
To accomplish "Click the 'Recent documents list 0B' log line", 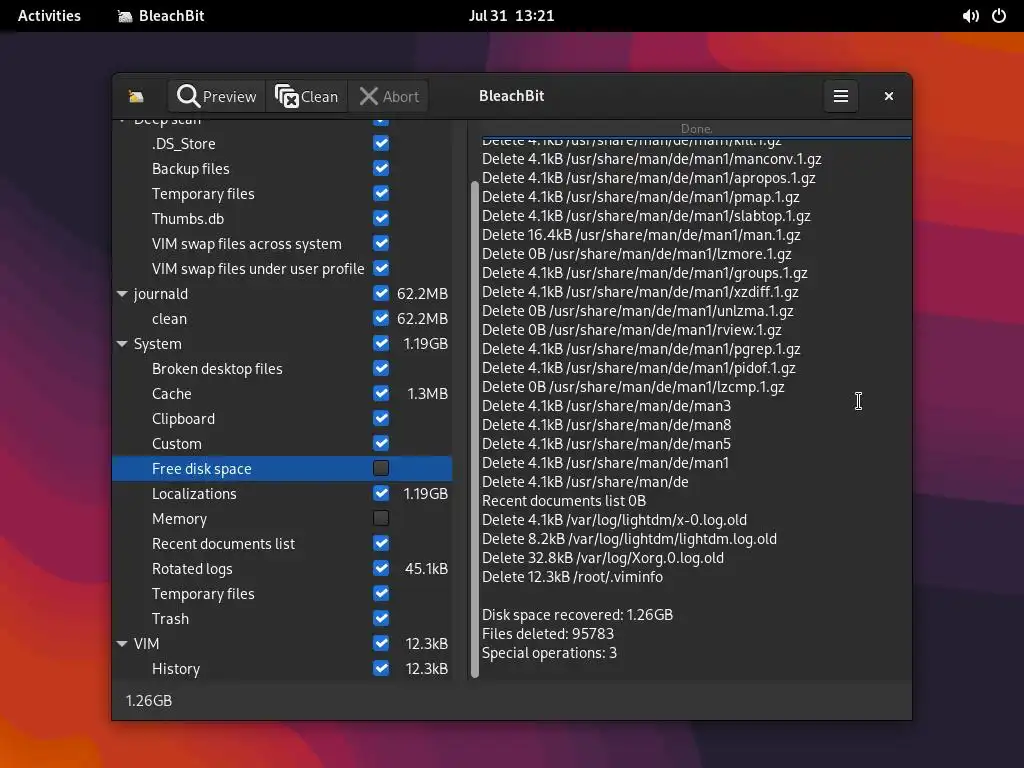I will pos(564,501).
